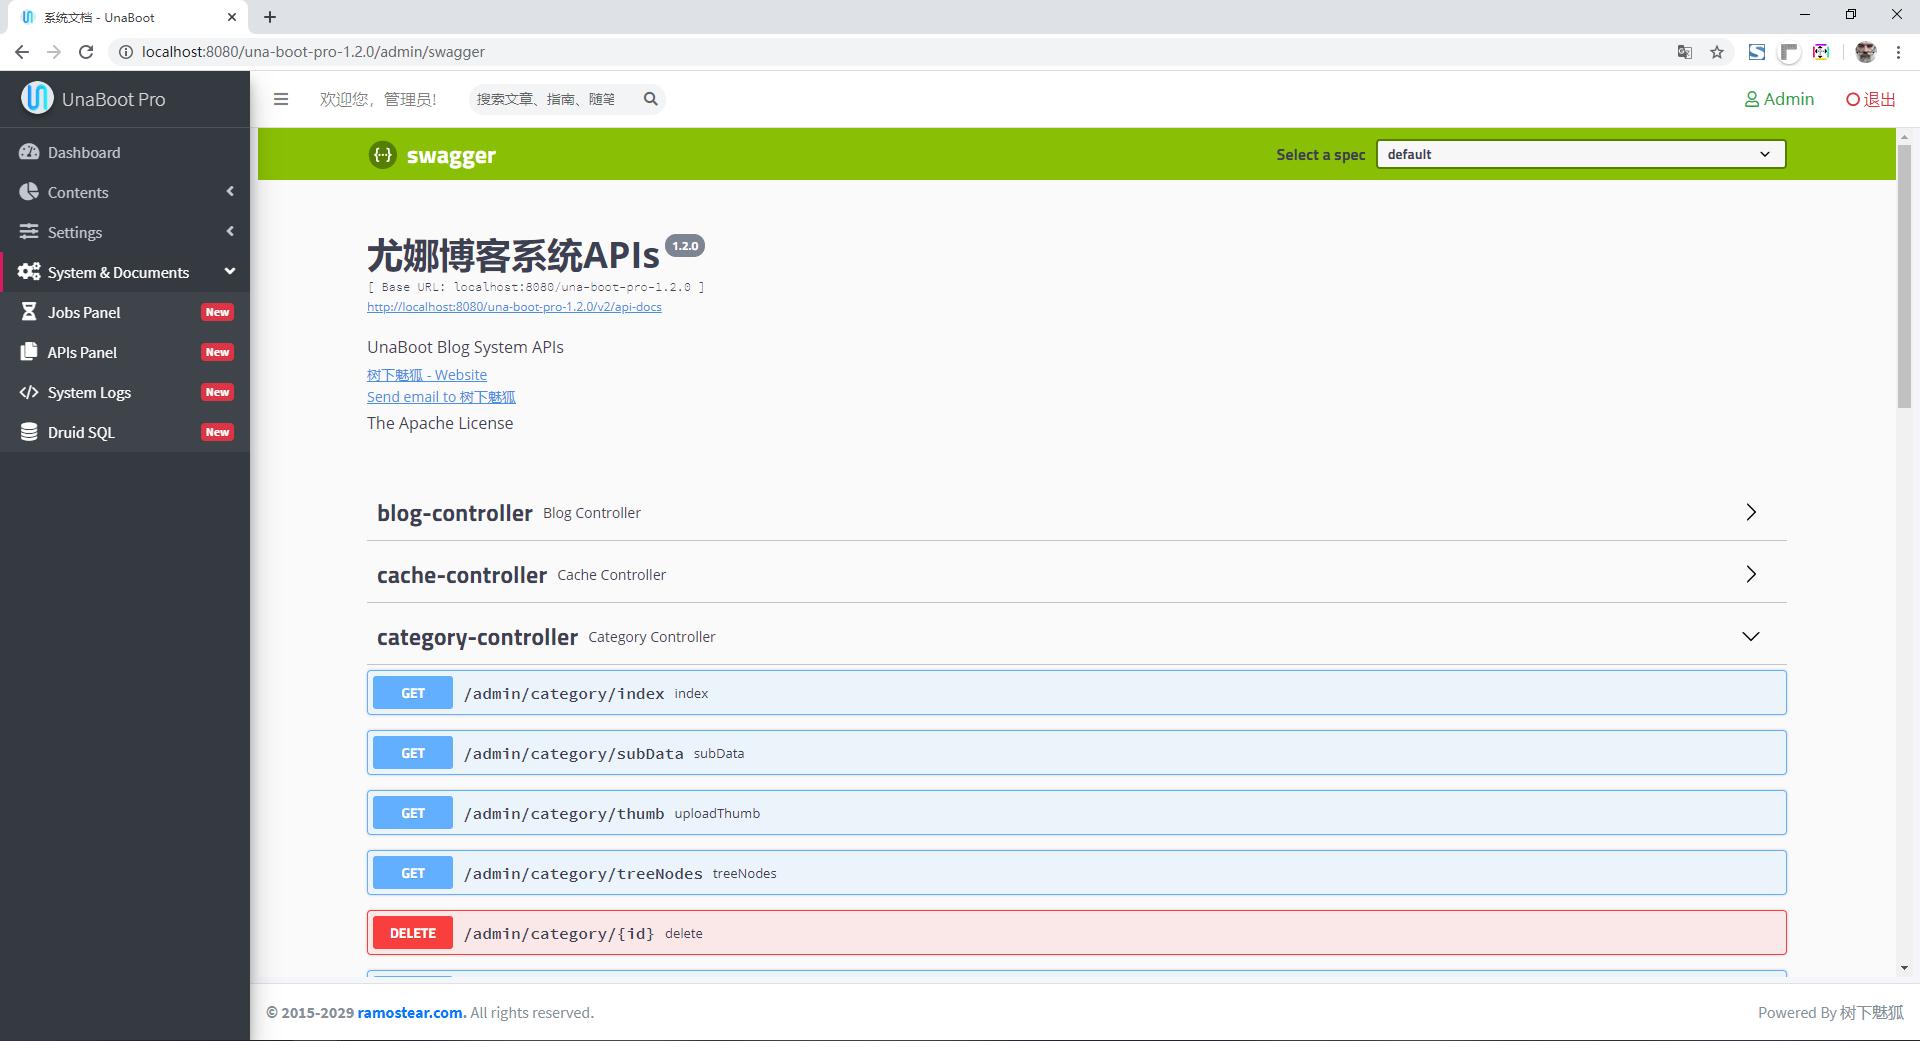
Task: Expand the blog-controller section
Action: click(1750, 512)
